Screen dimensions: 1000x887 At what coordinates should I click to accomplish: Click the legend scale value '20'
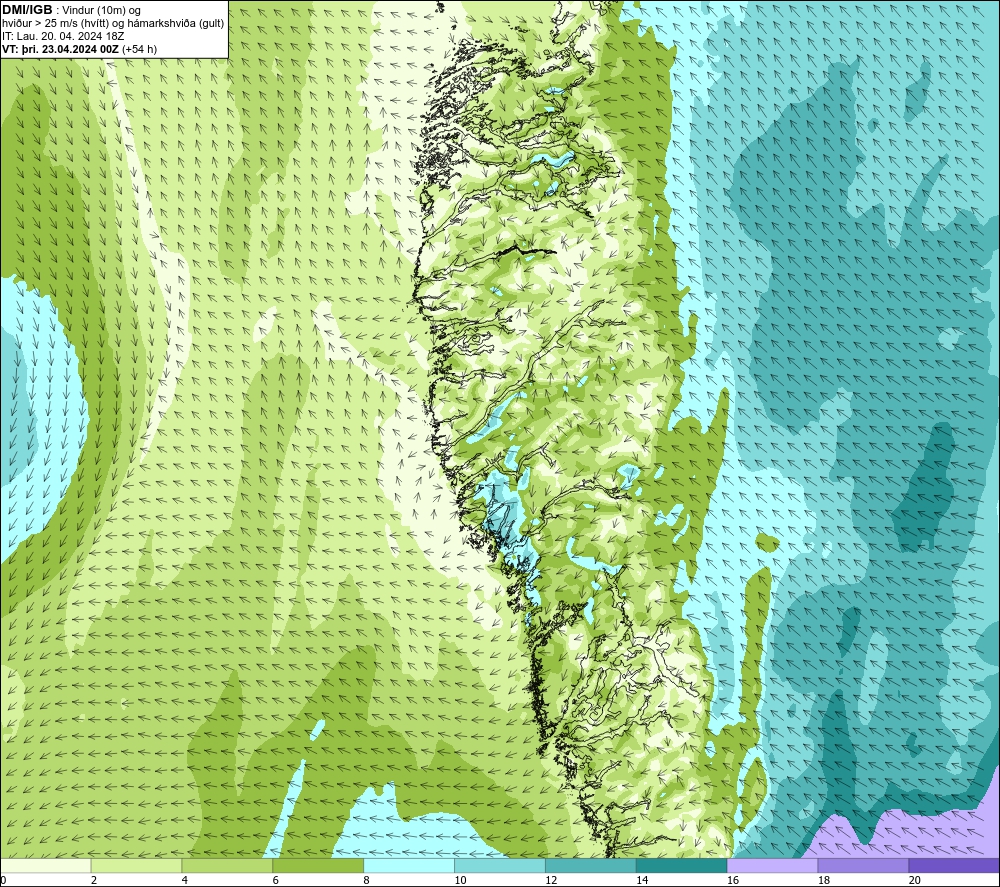click(915, 881)
